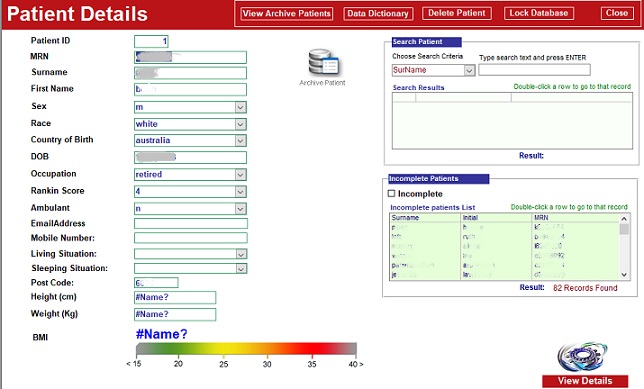Click the BMI '#Name?' value
Viewport: 644px width, 389px height.
point(161,334)
